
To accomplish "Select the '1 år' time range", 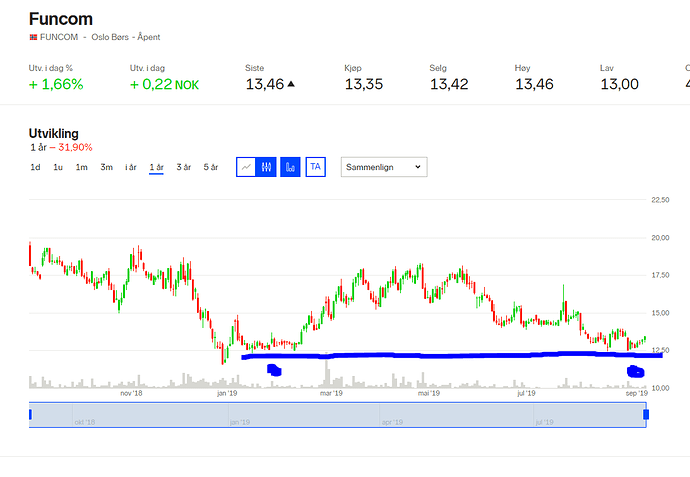I will click(x=156, y=168).
